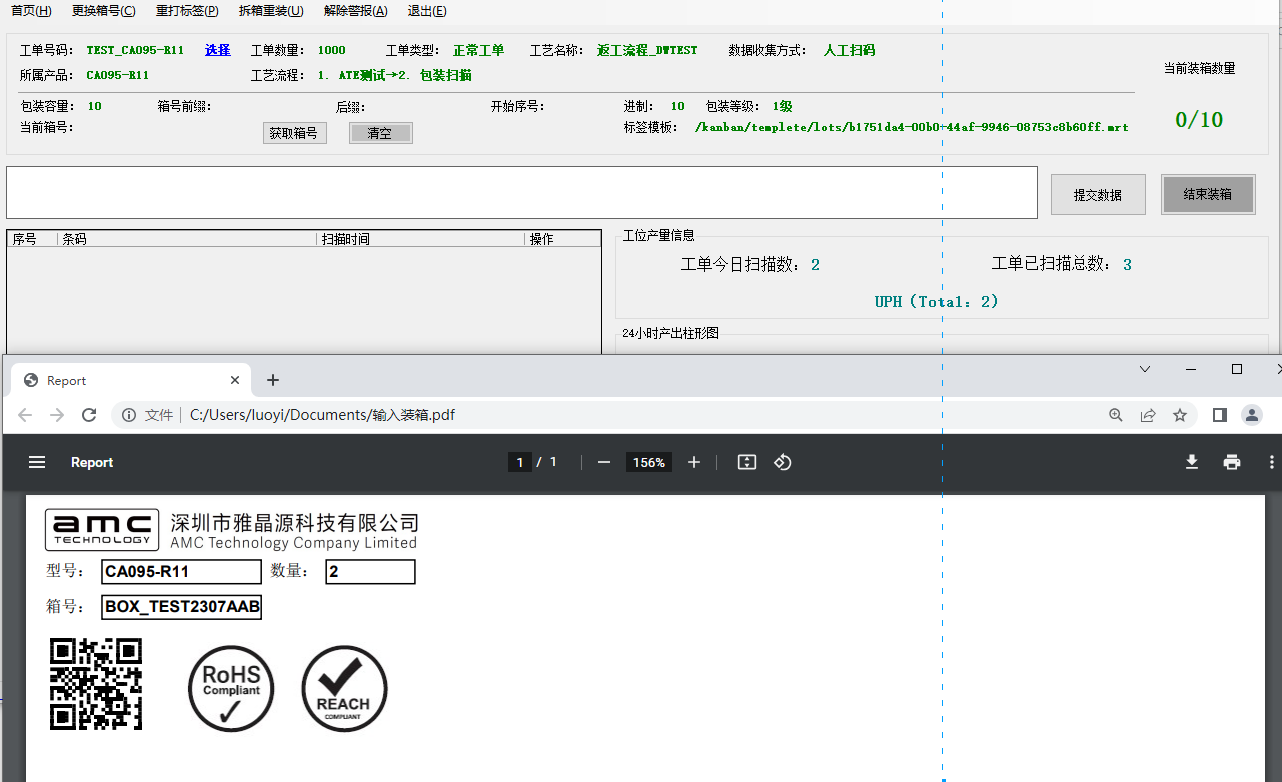Open the 重打标签(P) menu
The height and width of the screenshot is (782, 1282).
[x=187, y=11]
